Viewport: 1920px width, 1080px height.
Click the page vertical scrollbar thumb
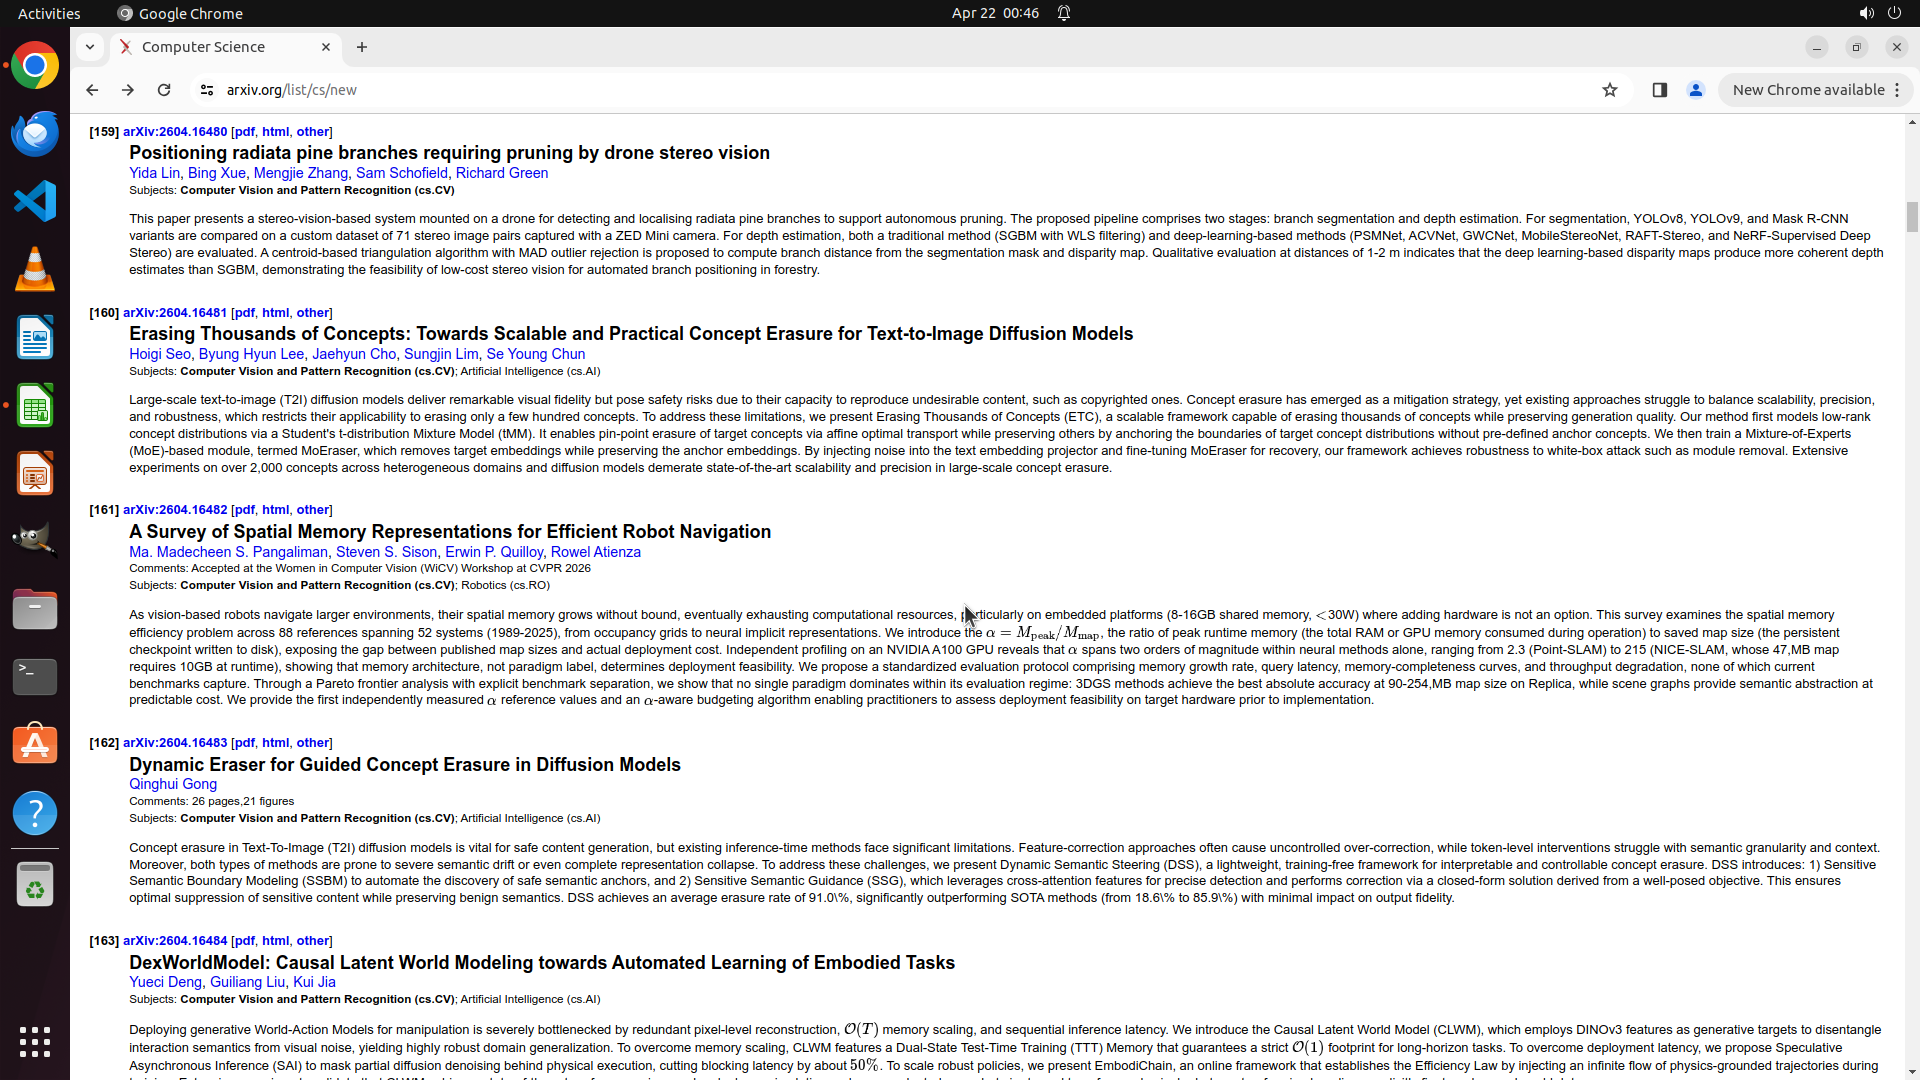(x=1911, y=216)
